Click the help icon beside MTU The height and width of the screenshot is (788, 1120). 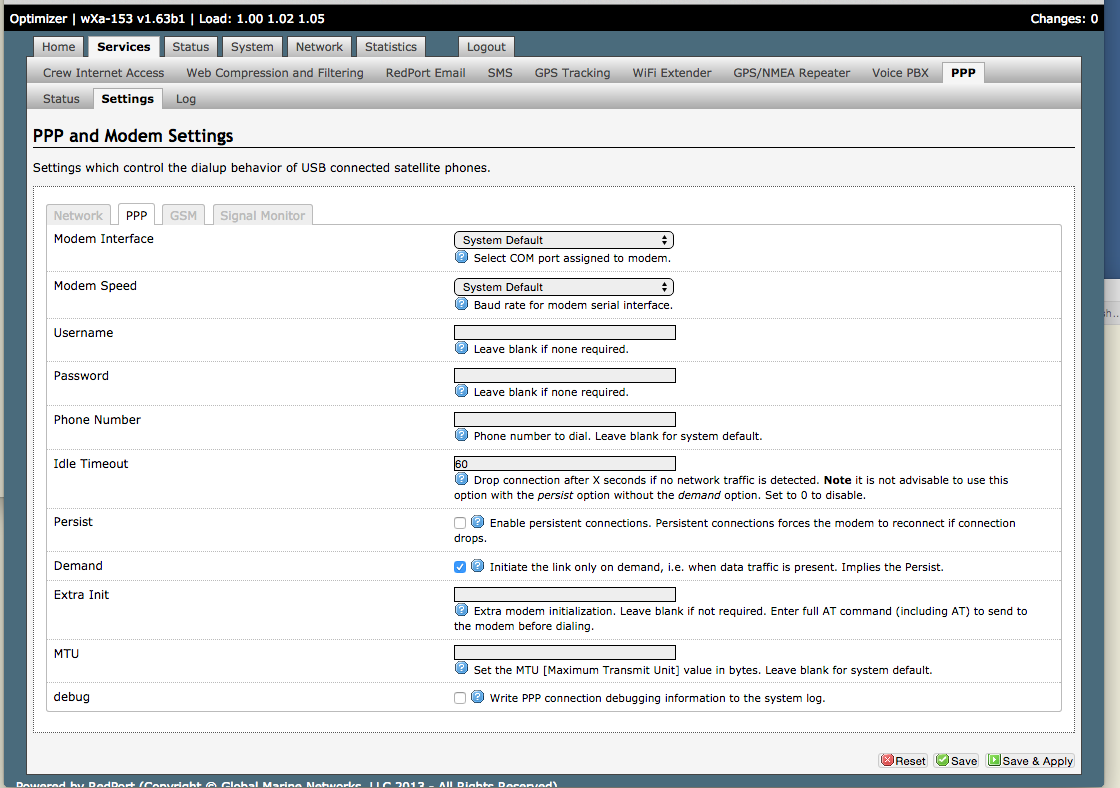461,667
